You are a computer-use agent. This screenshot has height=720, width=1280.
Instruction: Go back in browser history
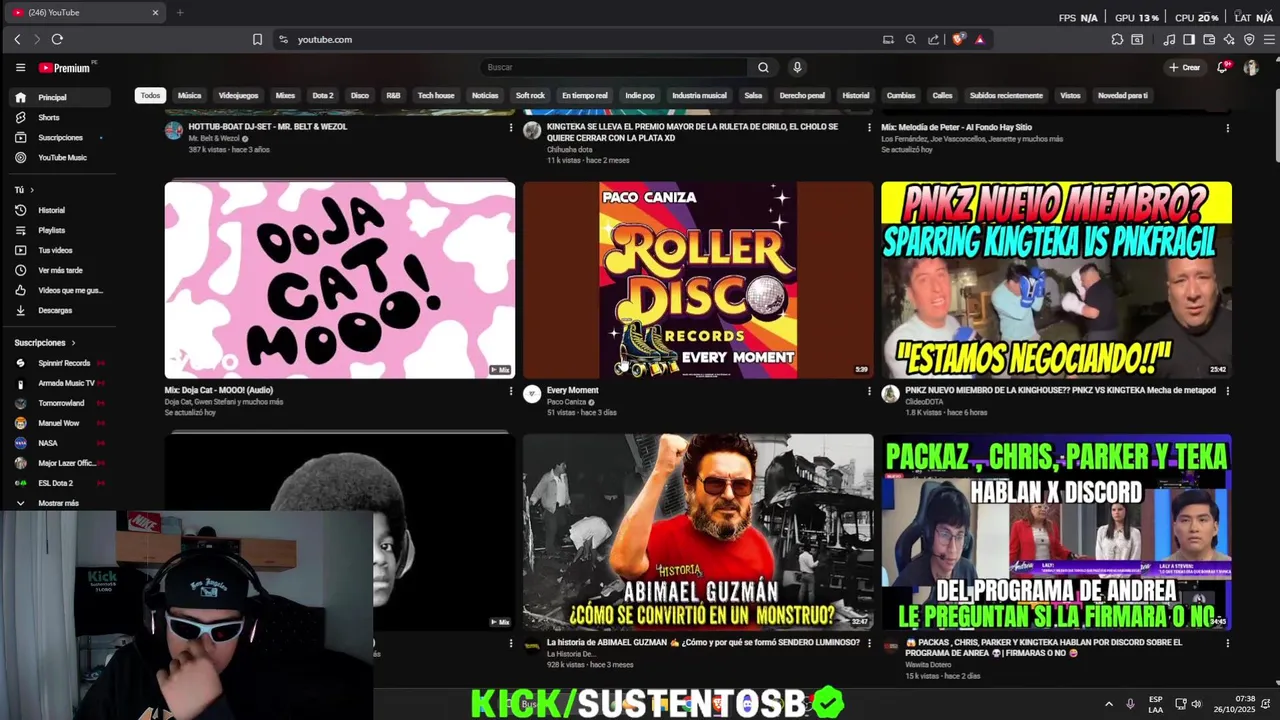[x=17, y=39]
